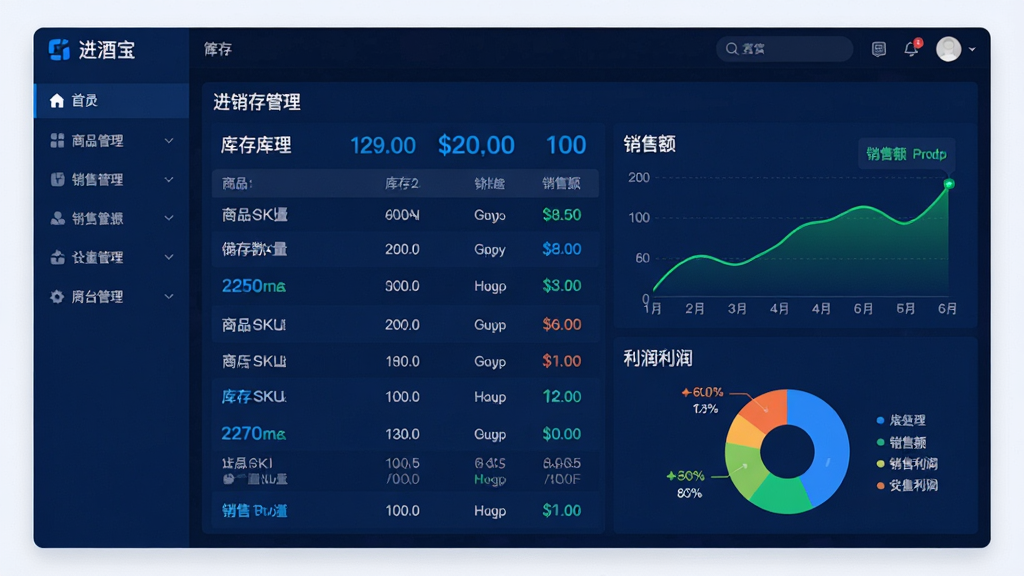
Task: Open the bottom 销售 product link
Action: [255, 511]
